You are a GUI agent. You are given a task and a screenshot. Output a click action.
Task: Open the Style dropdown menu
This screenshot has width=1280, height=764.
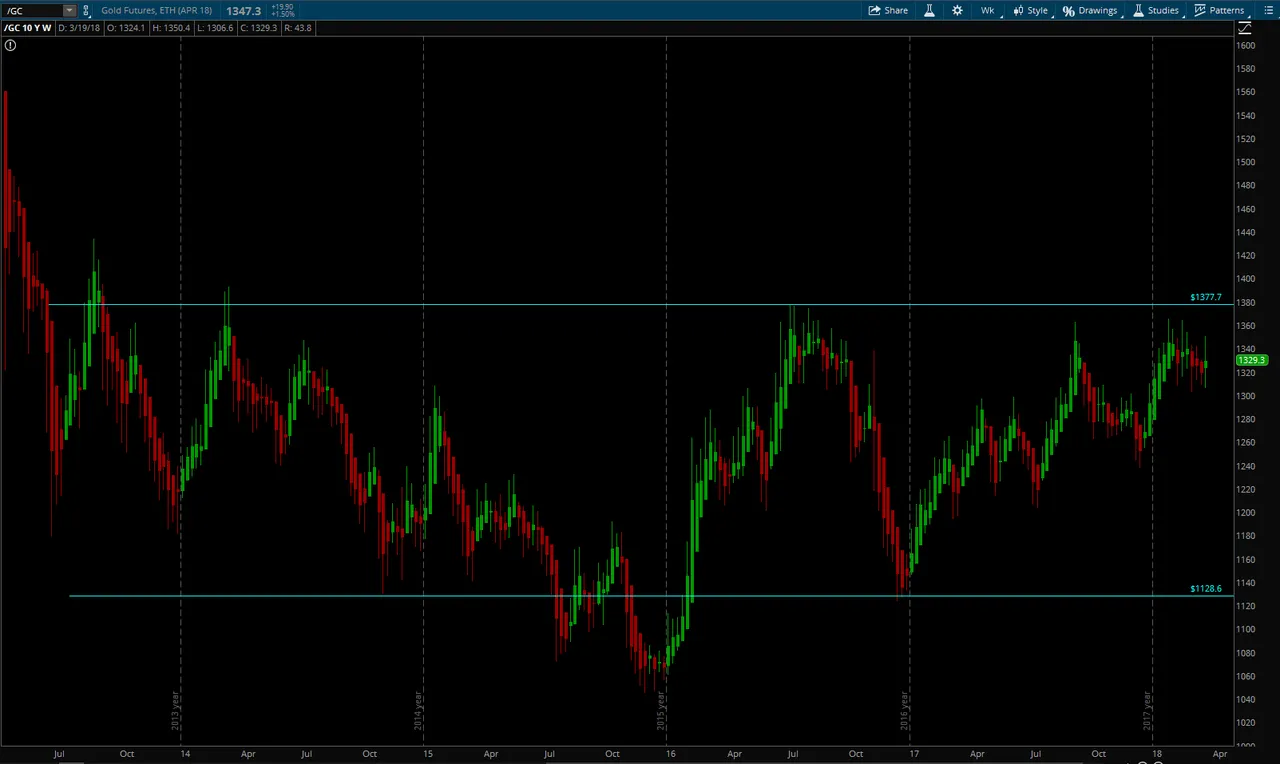1031,10
